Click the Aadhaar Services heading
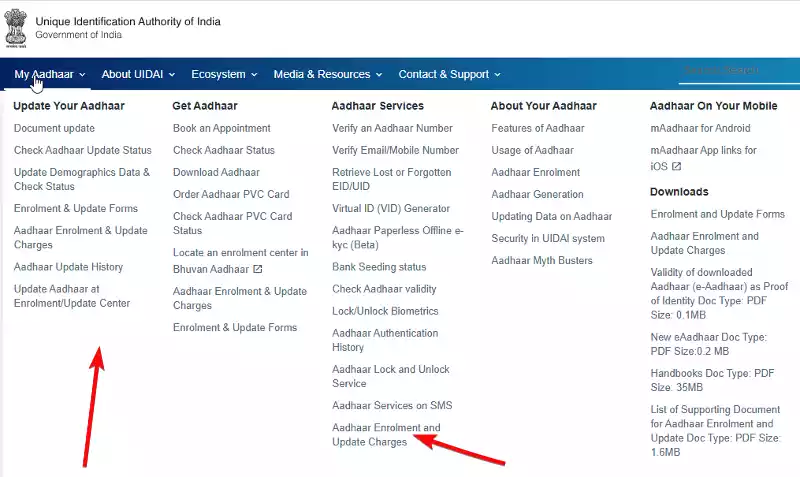This screenshot has height=477, width=800. 378,106
